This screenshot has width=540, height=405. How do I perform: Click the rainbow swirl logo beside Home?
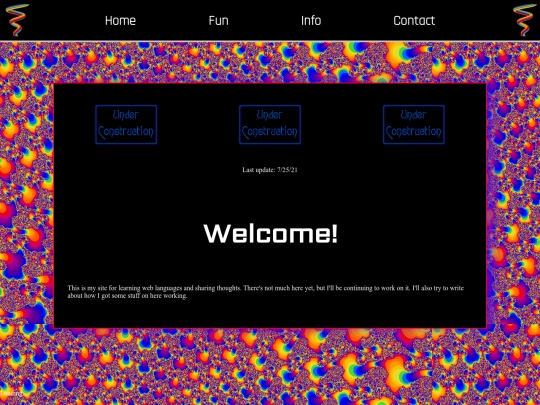(x=17, y=20)
